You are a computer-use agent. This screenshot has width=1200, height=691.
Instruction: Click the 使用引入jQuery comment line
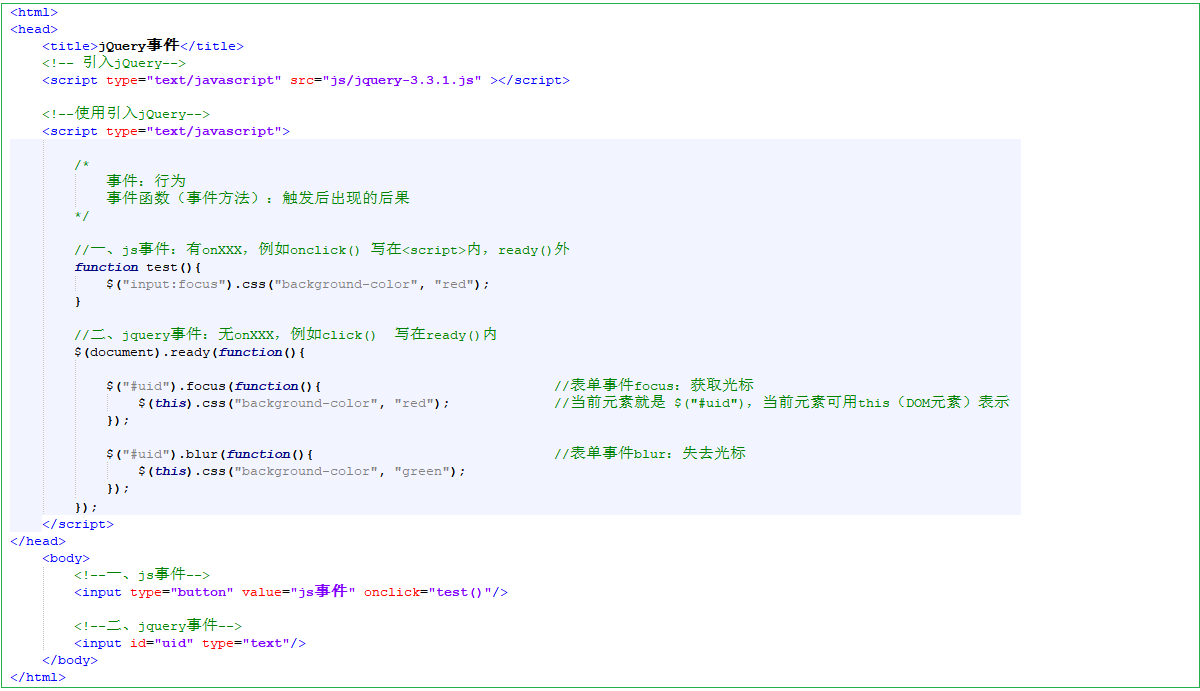coord(126,114)
